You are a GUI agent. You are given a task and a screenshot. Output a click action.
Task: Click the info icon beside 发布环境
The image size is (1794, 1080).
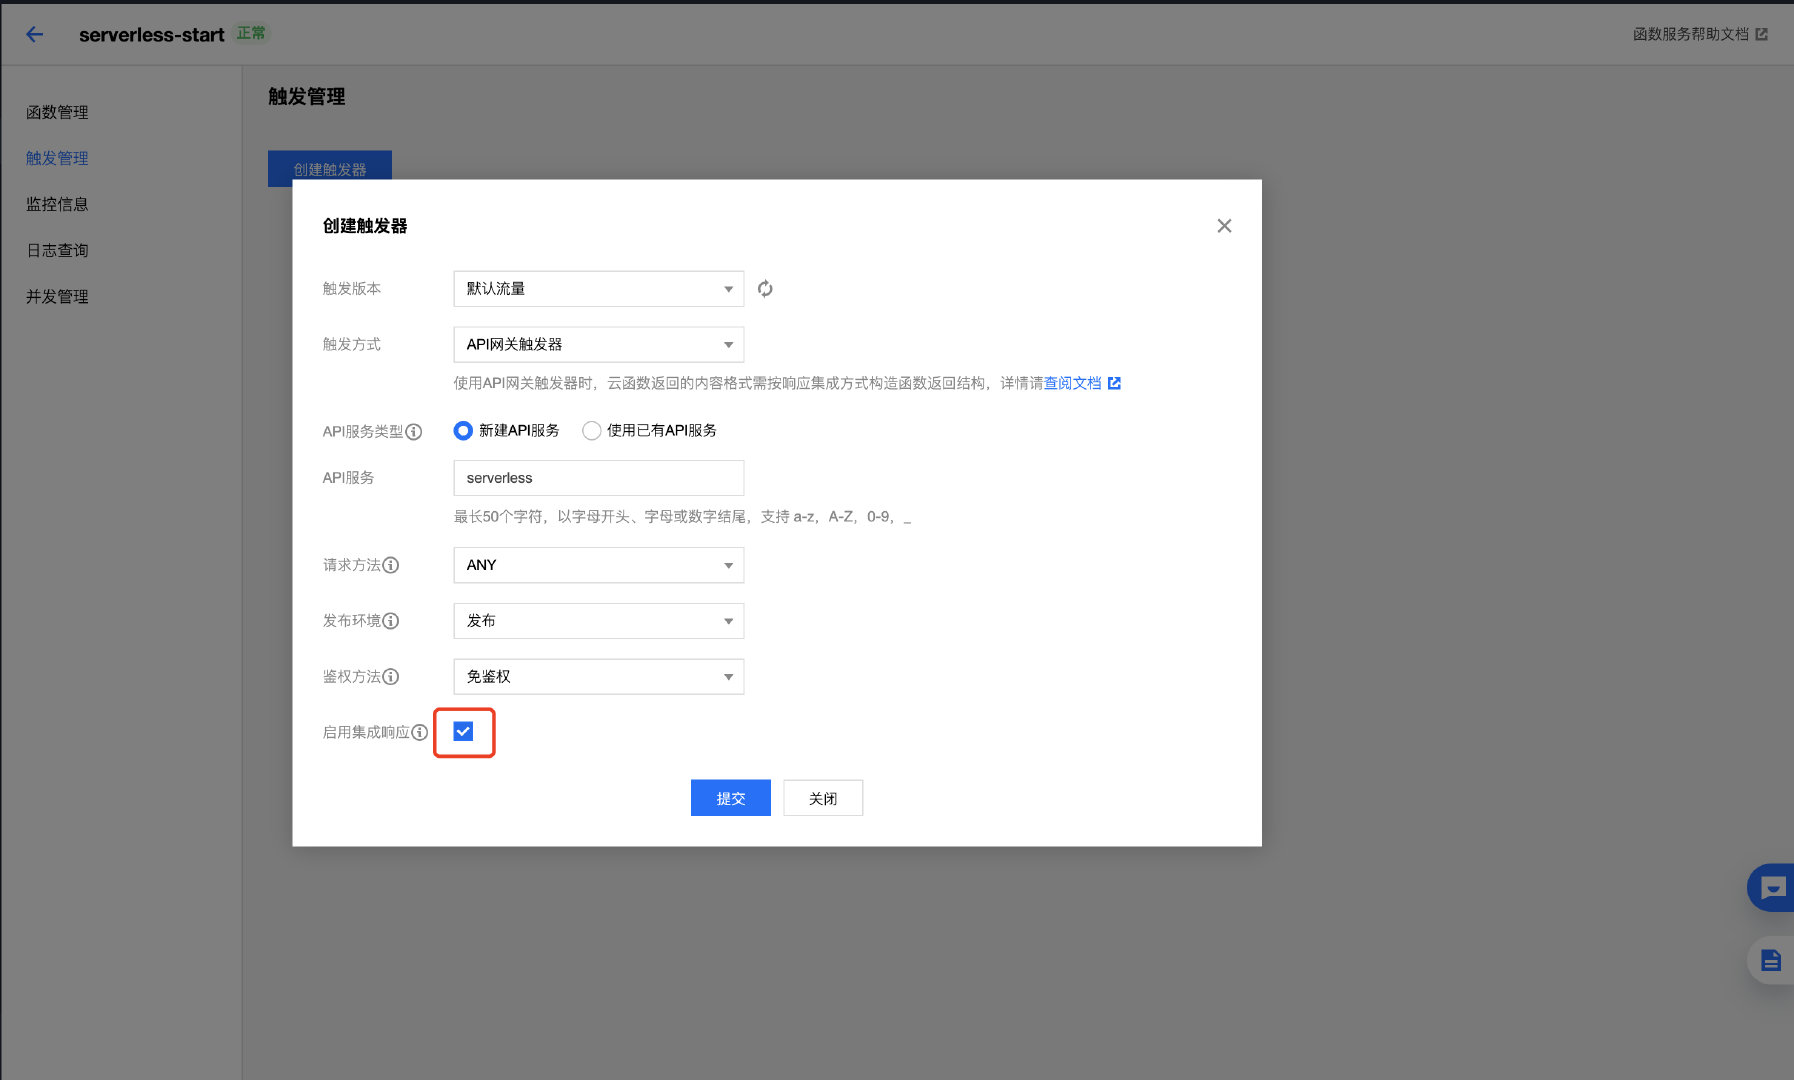pyautogui.click(x=391, y=621)
